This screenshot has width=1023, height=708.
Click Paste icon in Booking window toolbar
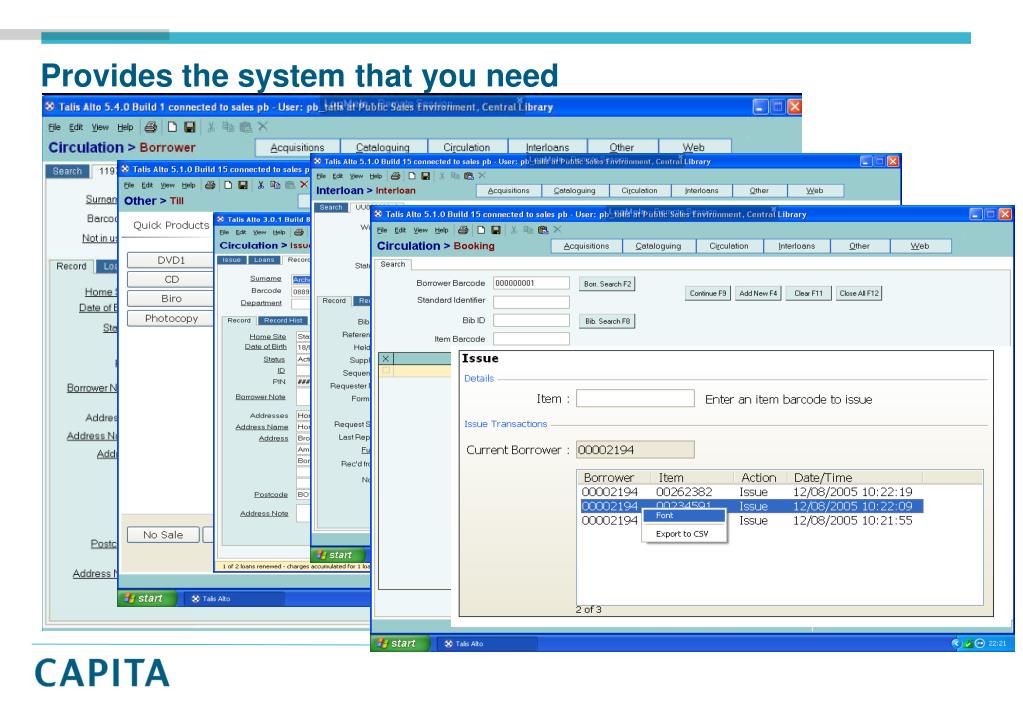(542, 230)
